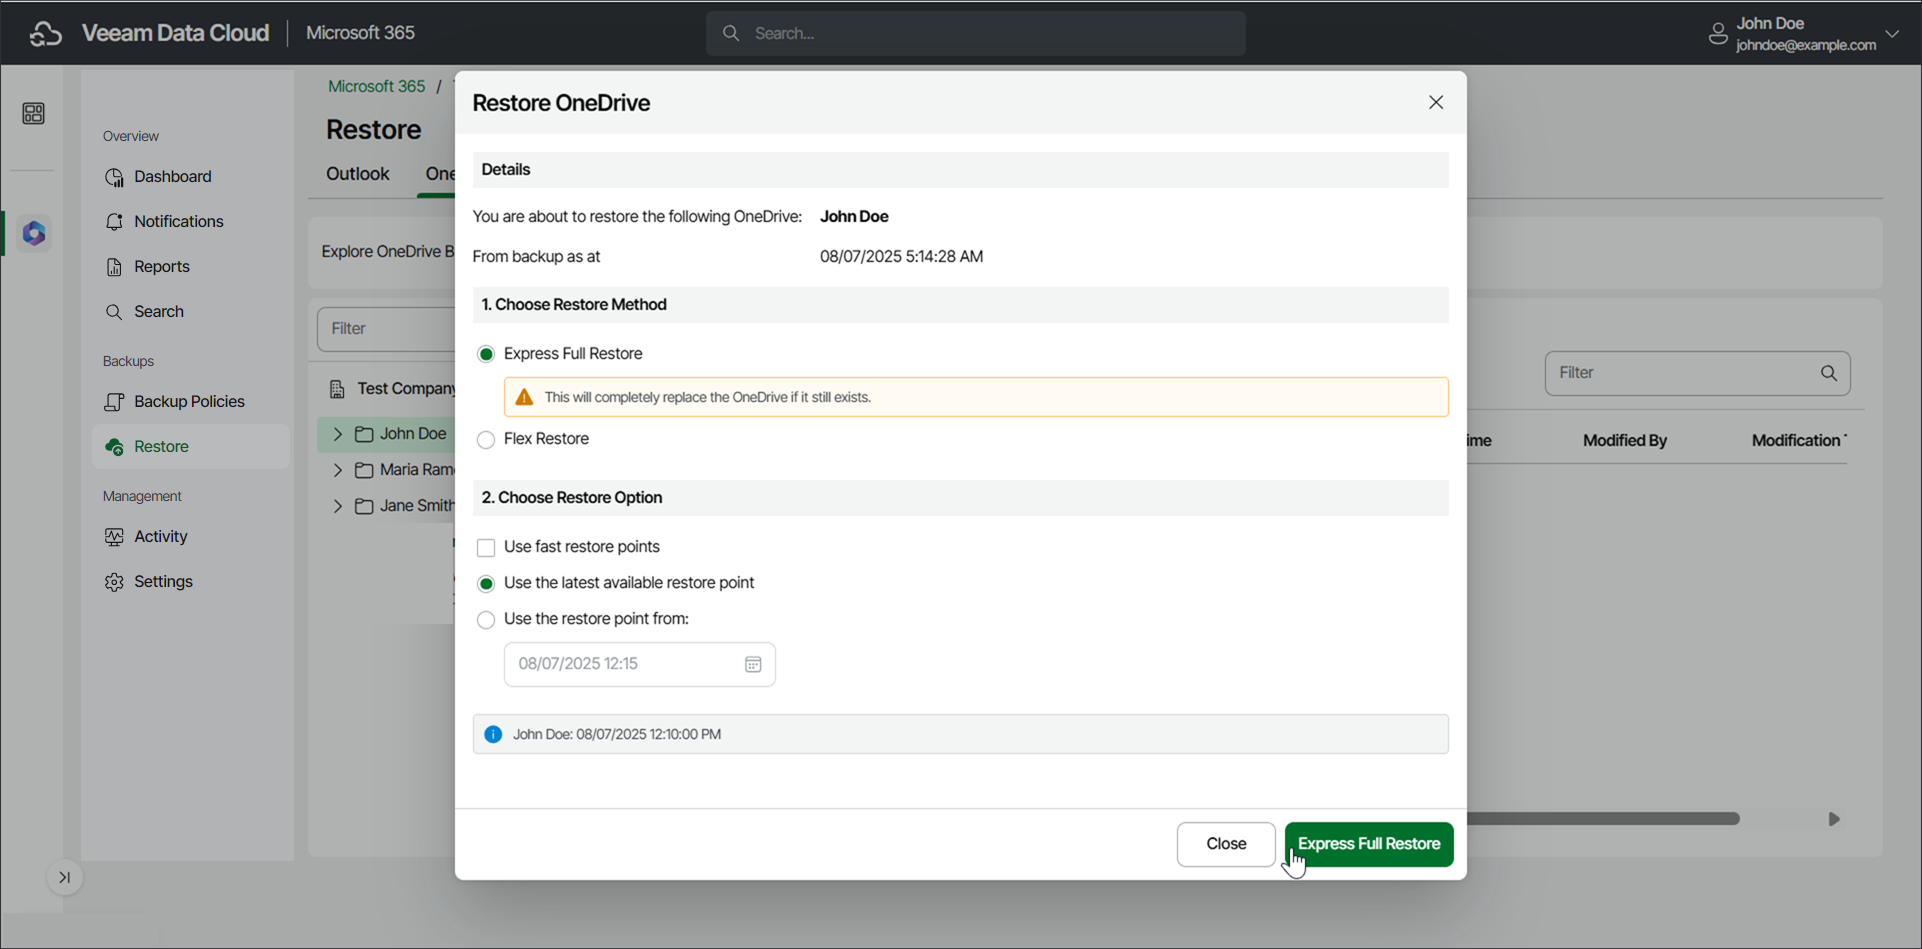Click the sidebar Search magnifier icon

click(114, 312)
